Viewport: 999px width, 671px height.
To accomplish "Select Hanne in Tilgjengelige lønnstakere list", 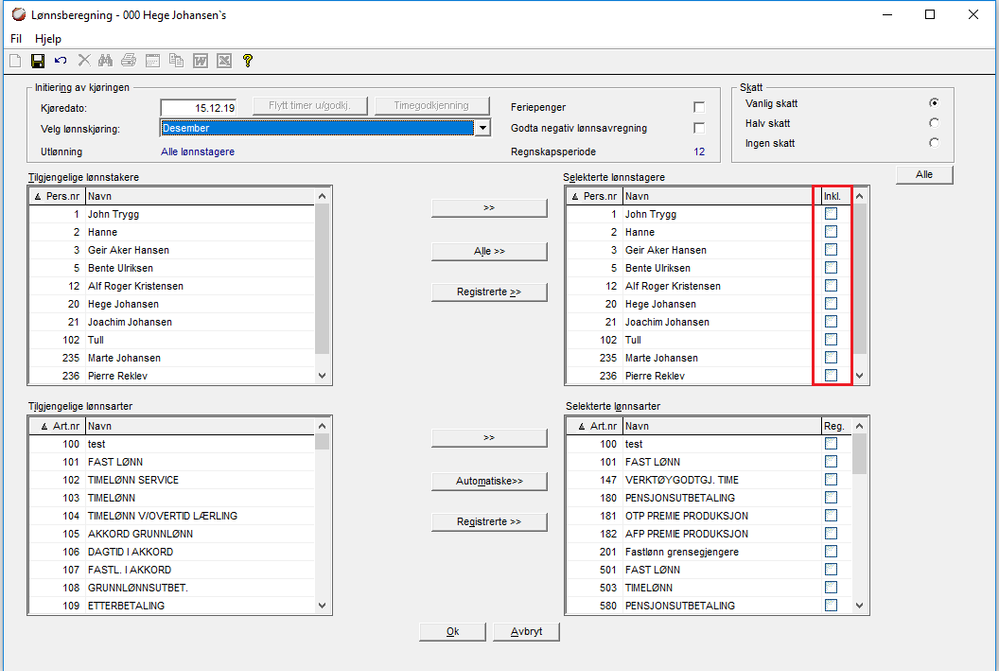I will (172, 232).
